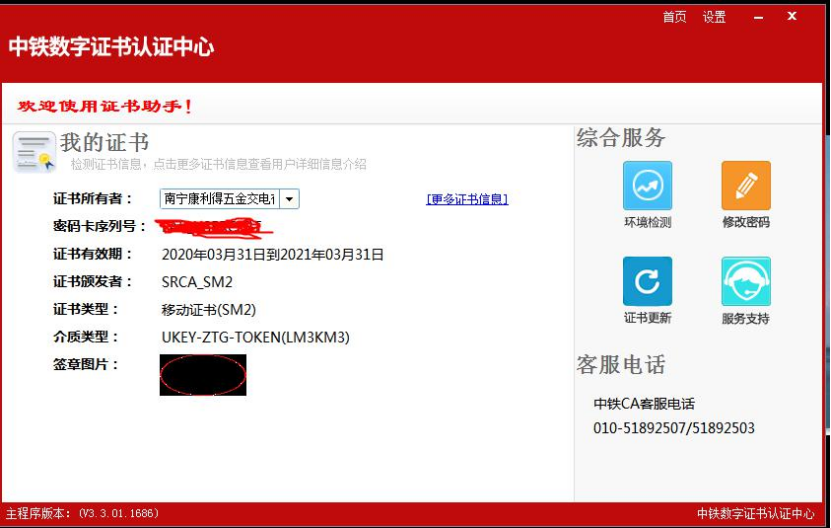This screenshot has height=528, width=831.
Task: Close the certificate assistant window
Action: 792,16
